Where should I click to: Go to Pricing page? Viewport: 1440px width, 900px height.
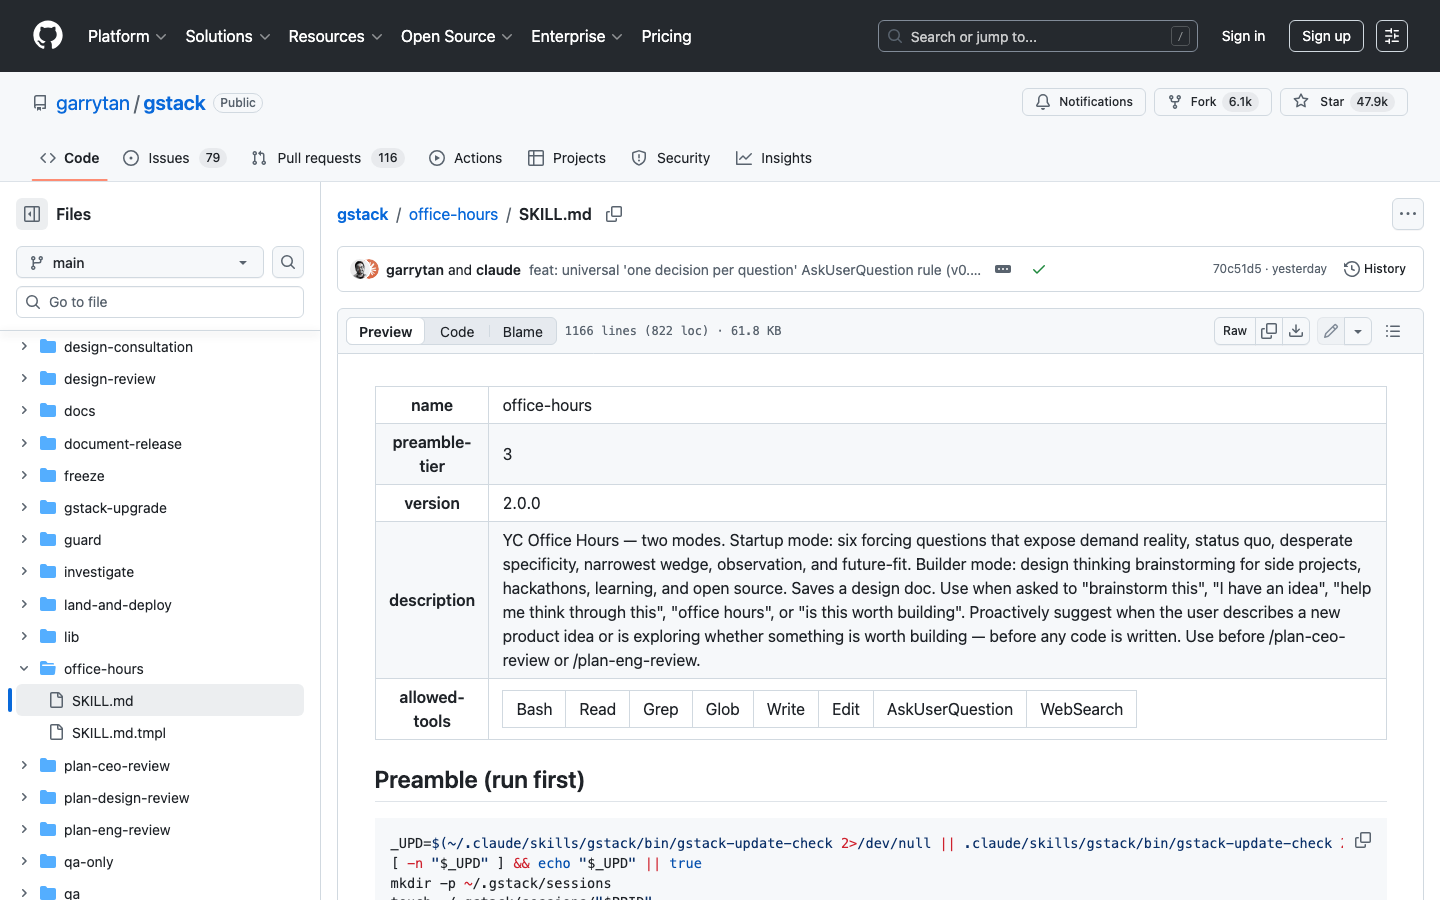tap(666, 36)
